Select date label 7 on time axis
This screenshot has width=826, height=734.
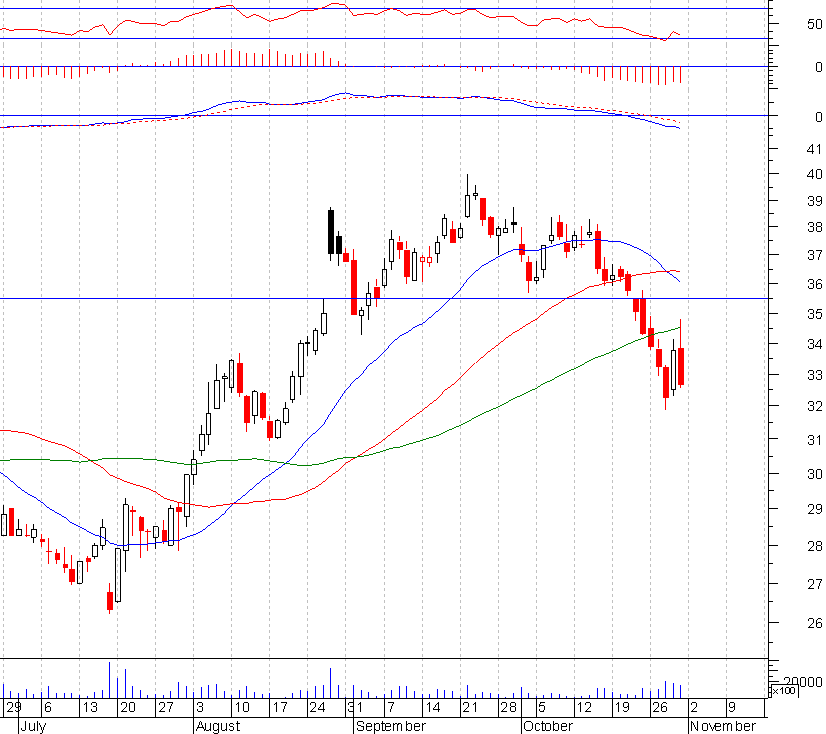(391, 707)
